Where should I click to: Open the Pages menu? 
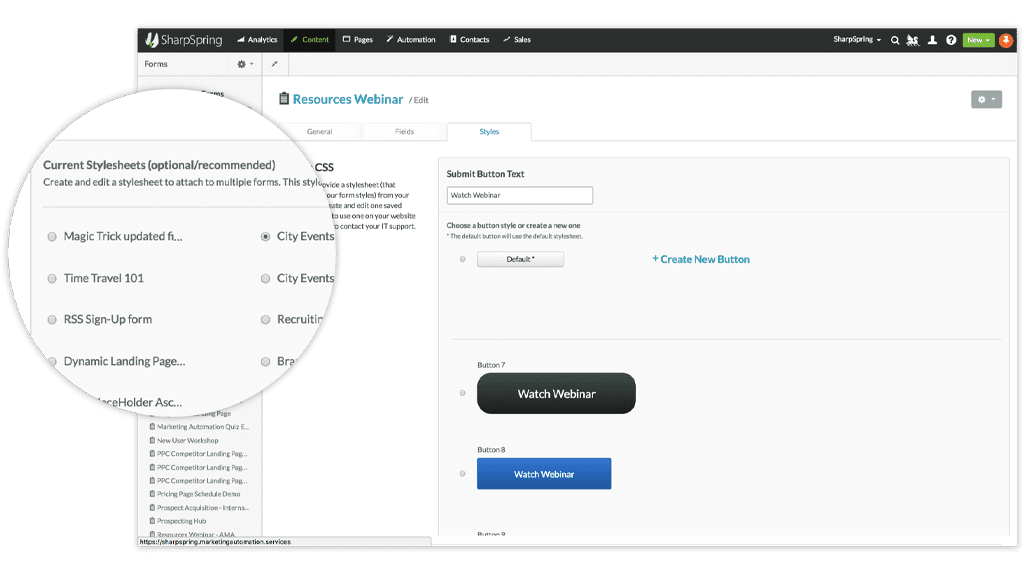[358, 40]
